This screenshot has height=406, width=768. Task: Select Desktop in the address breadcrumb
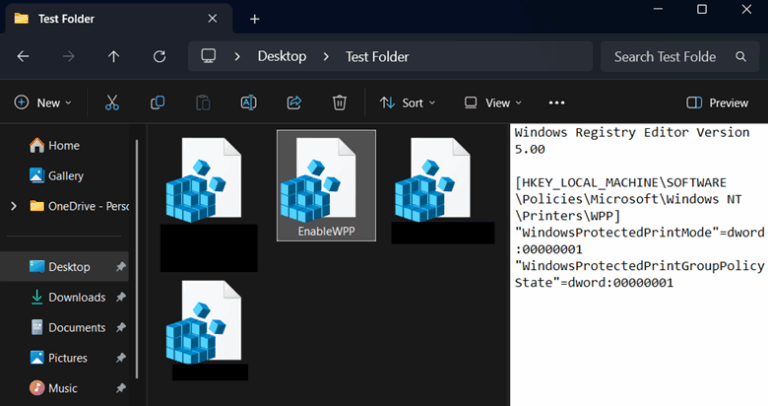pyautogui.click(x=282, y=57)
